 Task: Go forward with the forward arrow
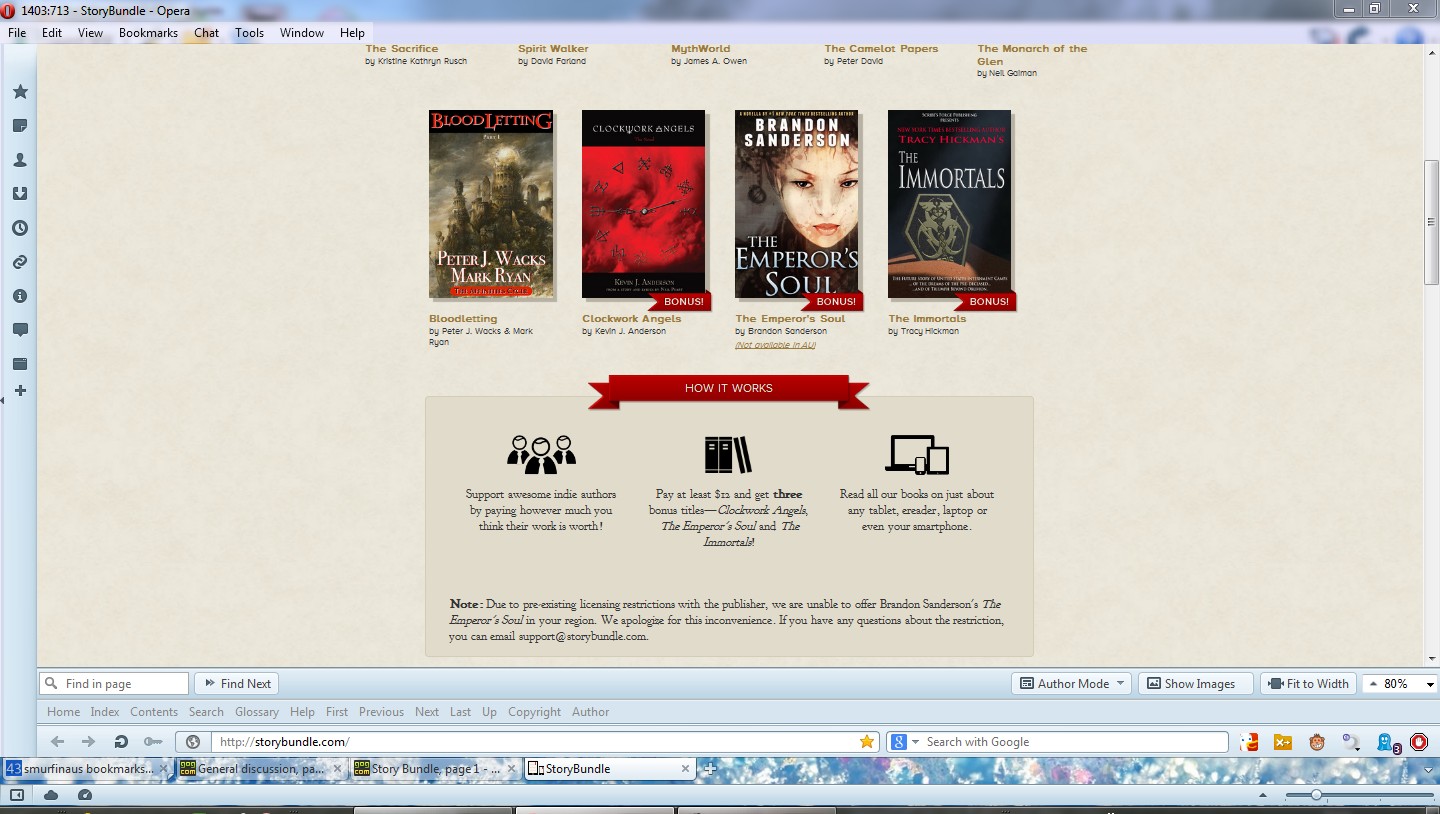point(88,742)
